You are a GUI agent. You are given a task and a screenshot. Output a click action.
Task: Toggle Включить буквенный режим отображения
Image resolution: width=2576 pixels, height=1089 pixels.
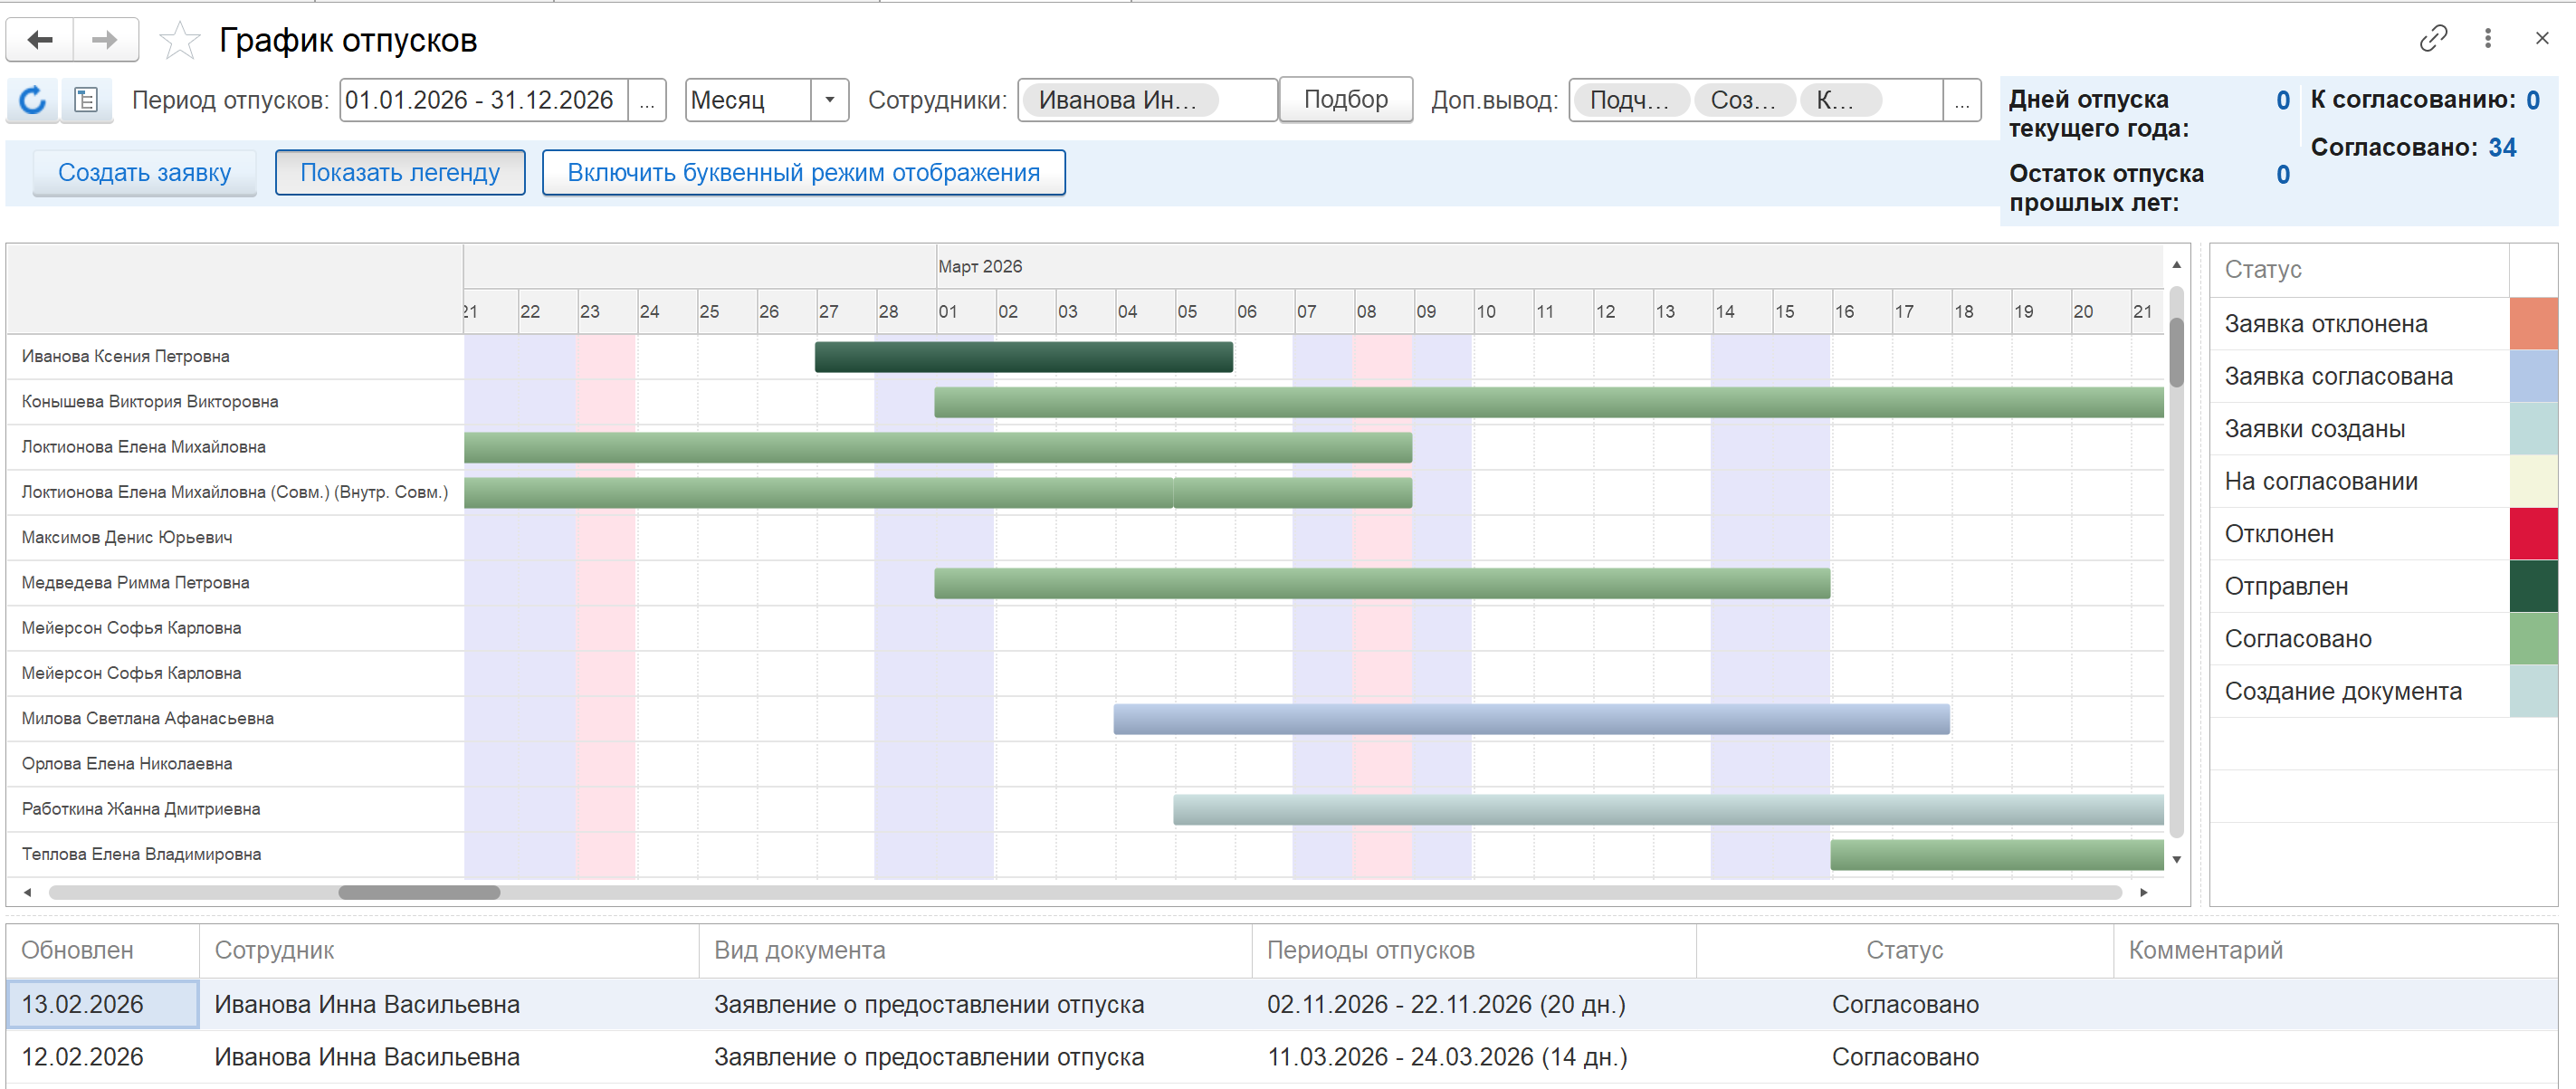pos(803,173)
